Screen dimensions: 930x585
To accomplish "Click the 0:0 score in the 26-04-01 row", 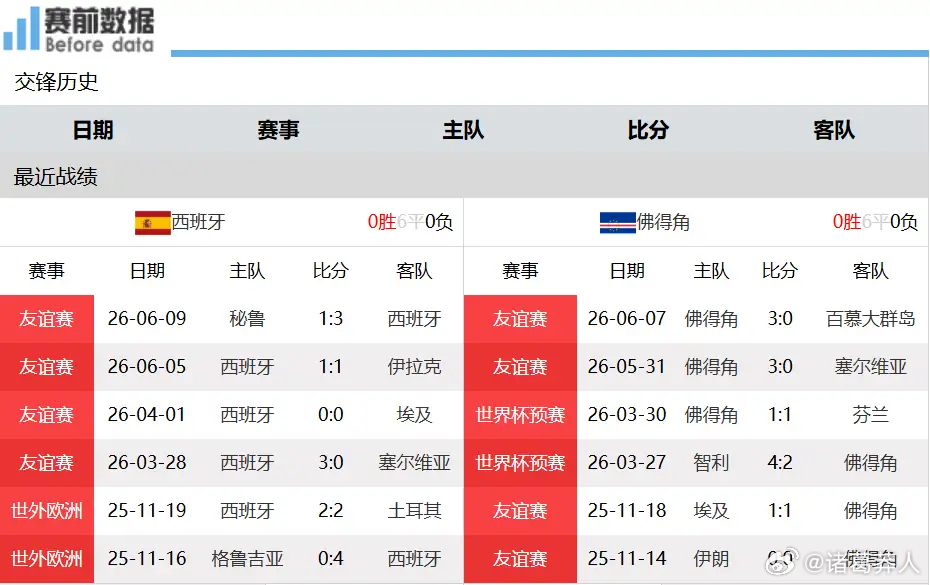I will (x=331, y=415).
